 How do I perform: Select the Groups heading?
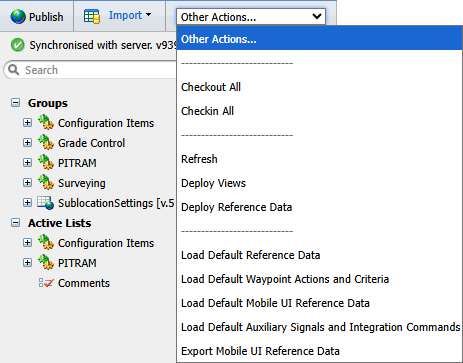(48, 103)
